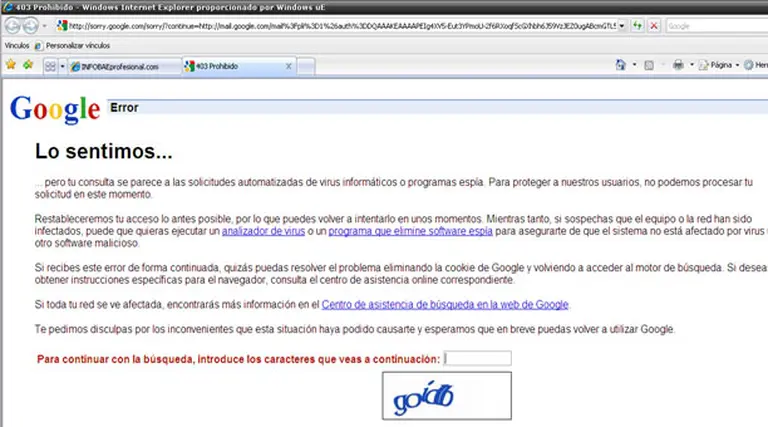Screen dimensions: 768x427
Task: Expand the Home button dropdown arrow
Action: (634, 65)
